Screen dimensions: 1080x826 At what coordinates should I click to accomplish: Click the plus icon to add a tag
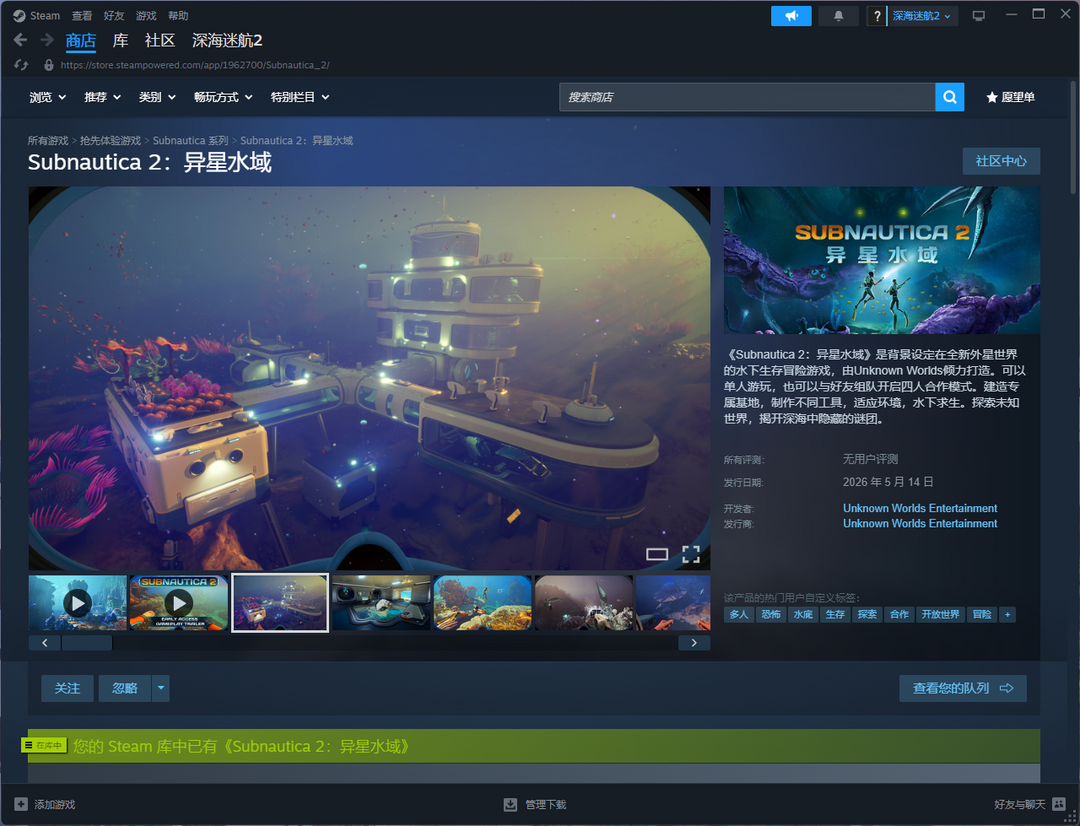[1007, 615]
